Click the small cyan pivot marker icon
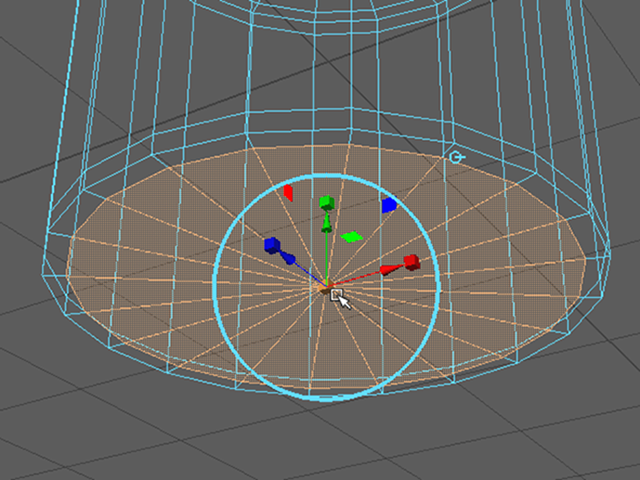 456,157
